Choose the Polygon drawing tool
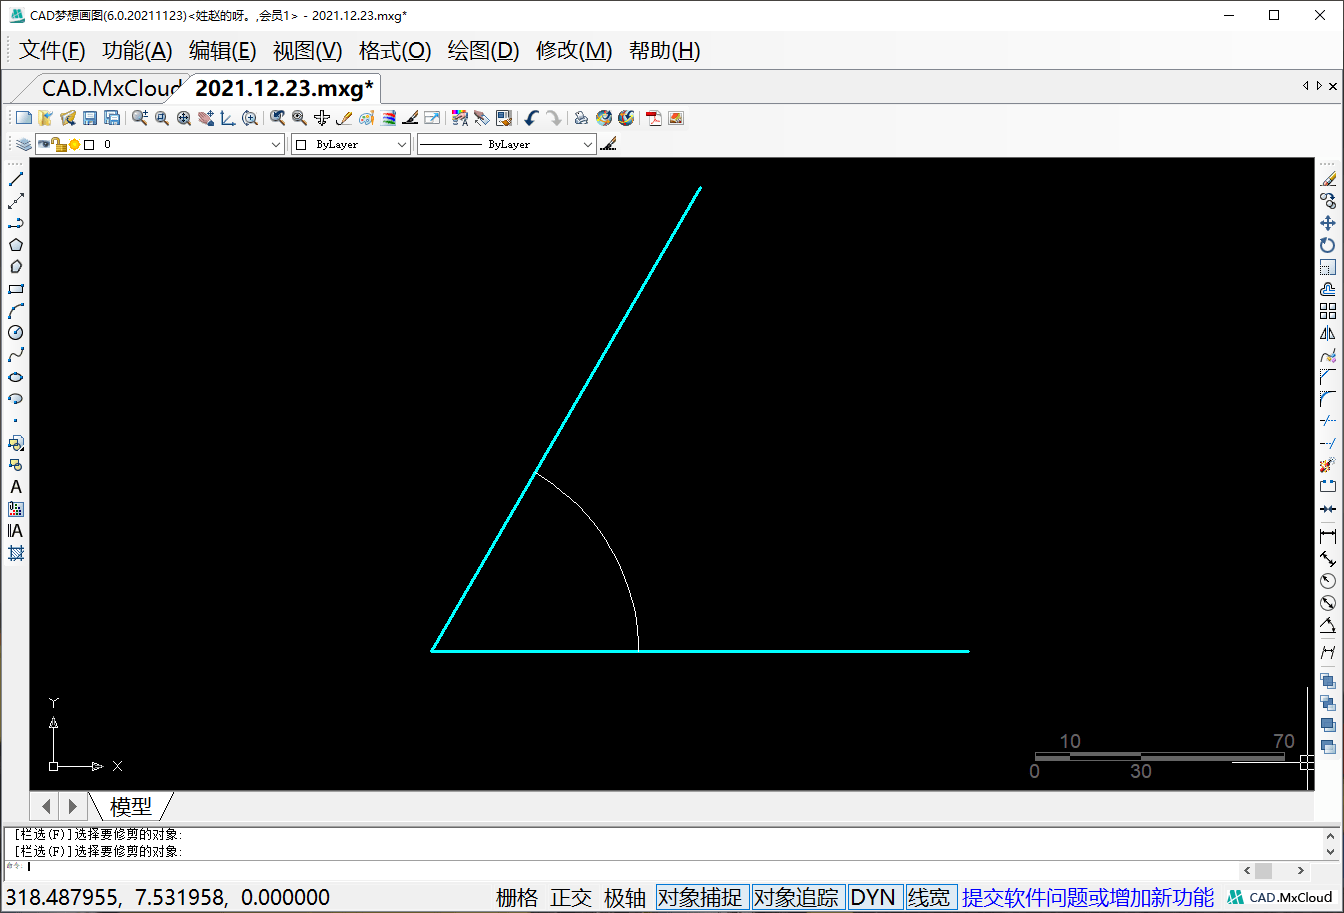The height and width of the screenshot is (913, 1344). [16, 245]
